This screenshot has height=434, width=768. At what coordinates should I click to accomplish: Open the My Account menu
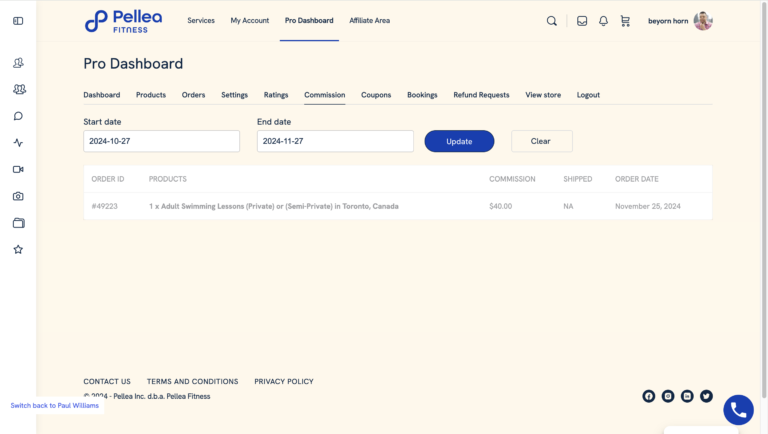click(250, 21)
